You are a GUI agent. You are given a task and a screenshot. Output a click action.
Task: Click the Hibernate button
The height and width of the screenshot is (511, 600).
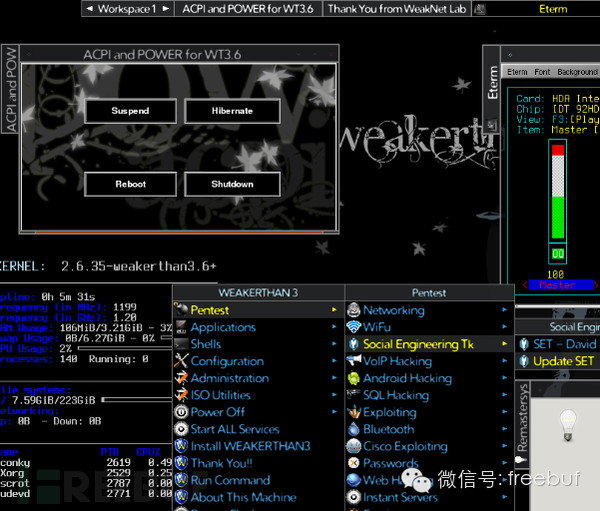[x=232, y=111]
